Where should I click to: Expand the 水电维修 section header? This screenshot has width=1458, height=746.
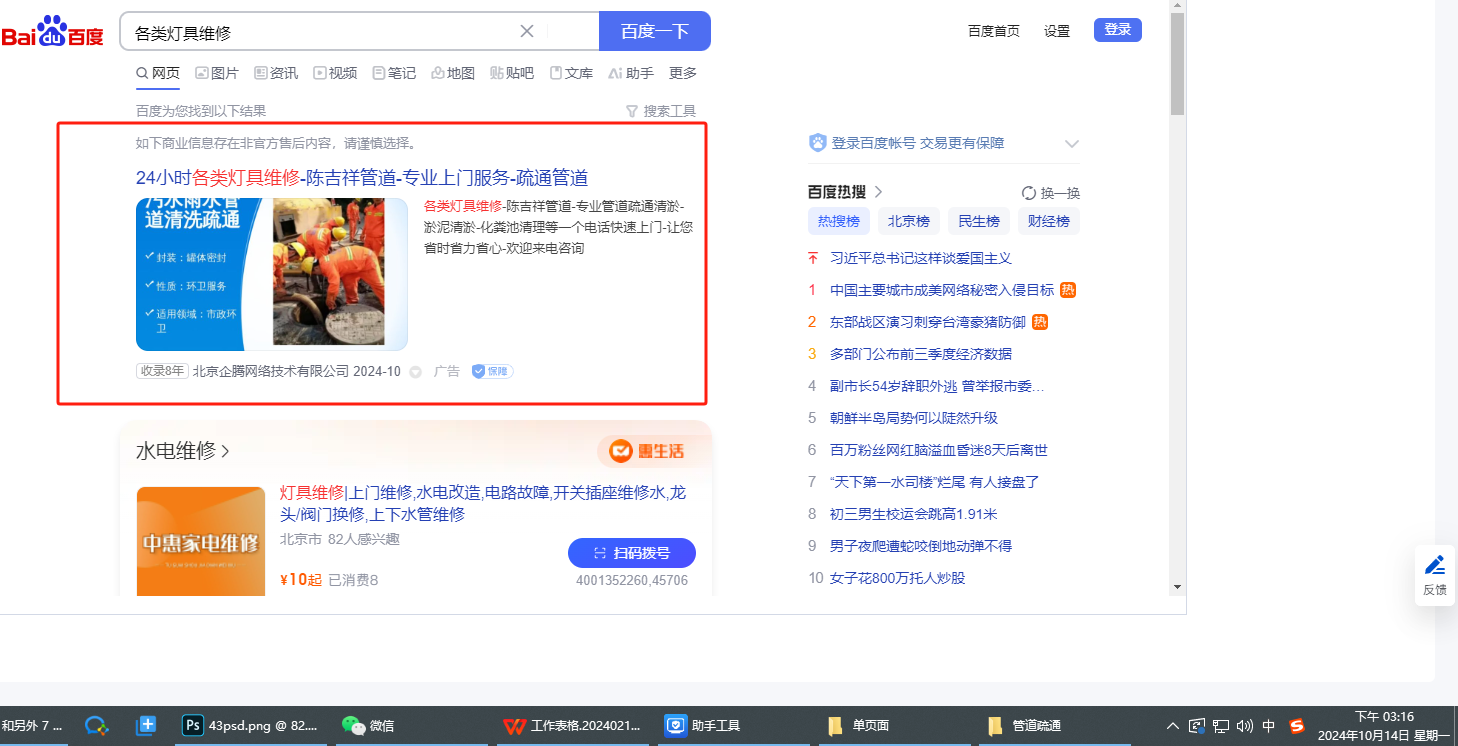tap(183, 451)
